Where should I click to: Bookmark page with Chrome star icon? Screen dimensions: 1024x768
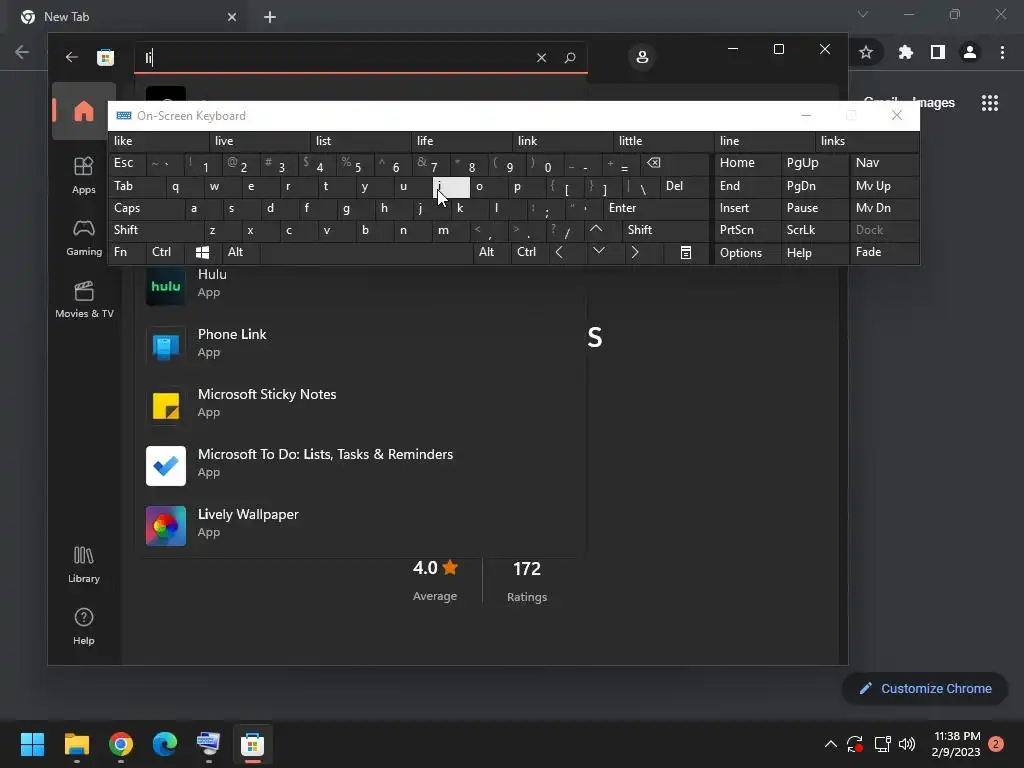point(866,52)
